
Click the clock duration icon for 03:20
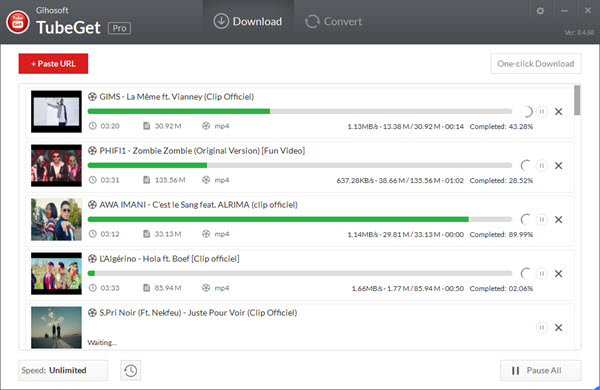click(93, 126)
